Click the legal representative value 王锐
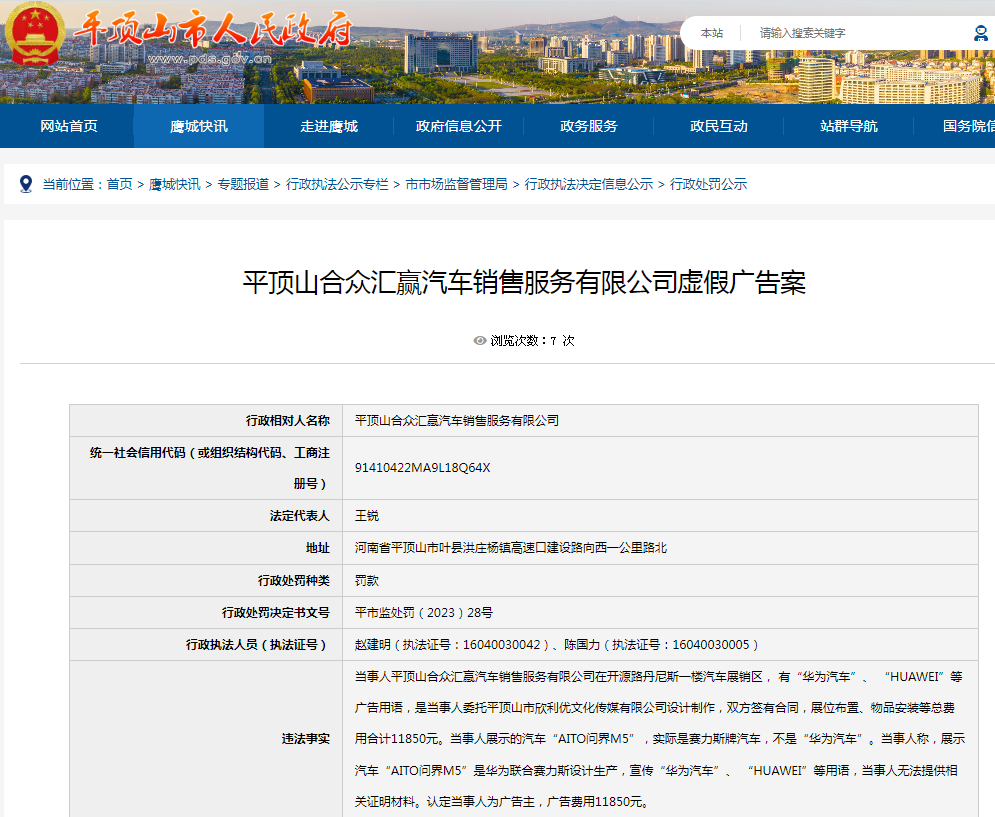This screenshot has height=817, width=995. [x=367, y=515]
